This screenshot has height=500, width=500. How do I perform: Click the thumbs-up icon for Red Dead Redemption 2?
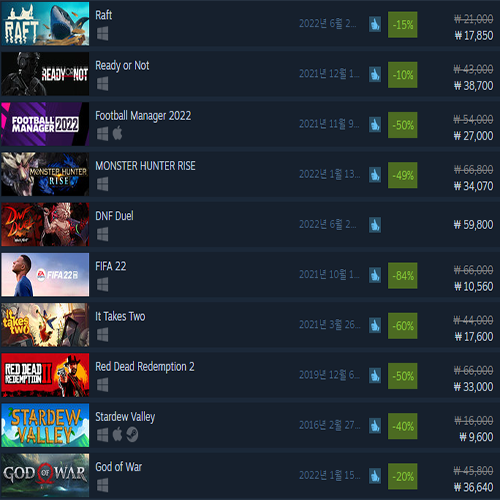(375, 376)
